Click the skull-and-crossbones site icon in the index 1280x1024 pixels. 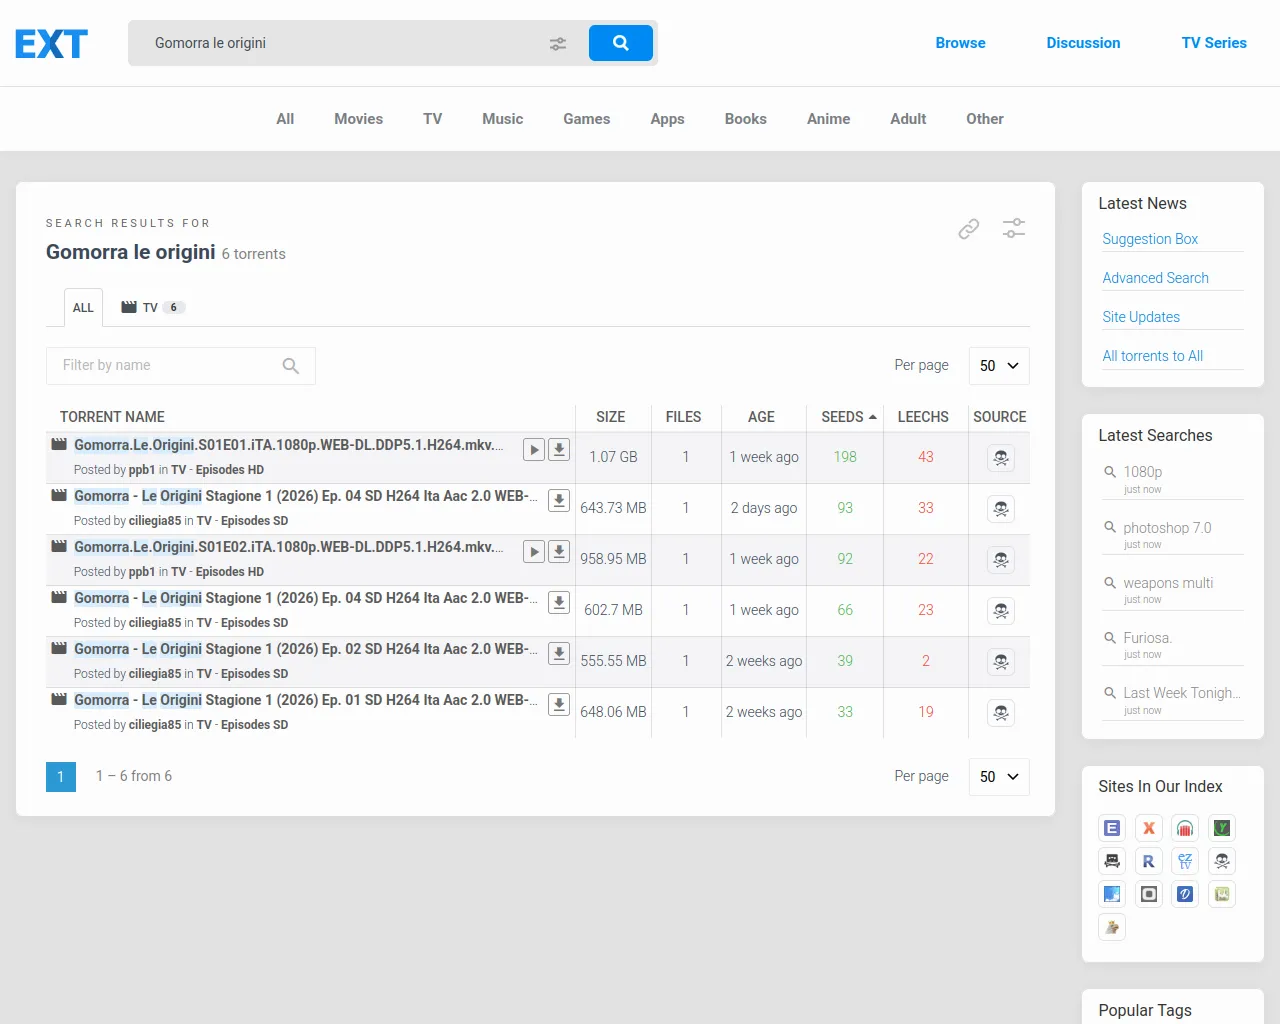tap(1221, 861)
